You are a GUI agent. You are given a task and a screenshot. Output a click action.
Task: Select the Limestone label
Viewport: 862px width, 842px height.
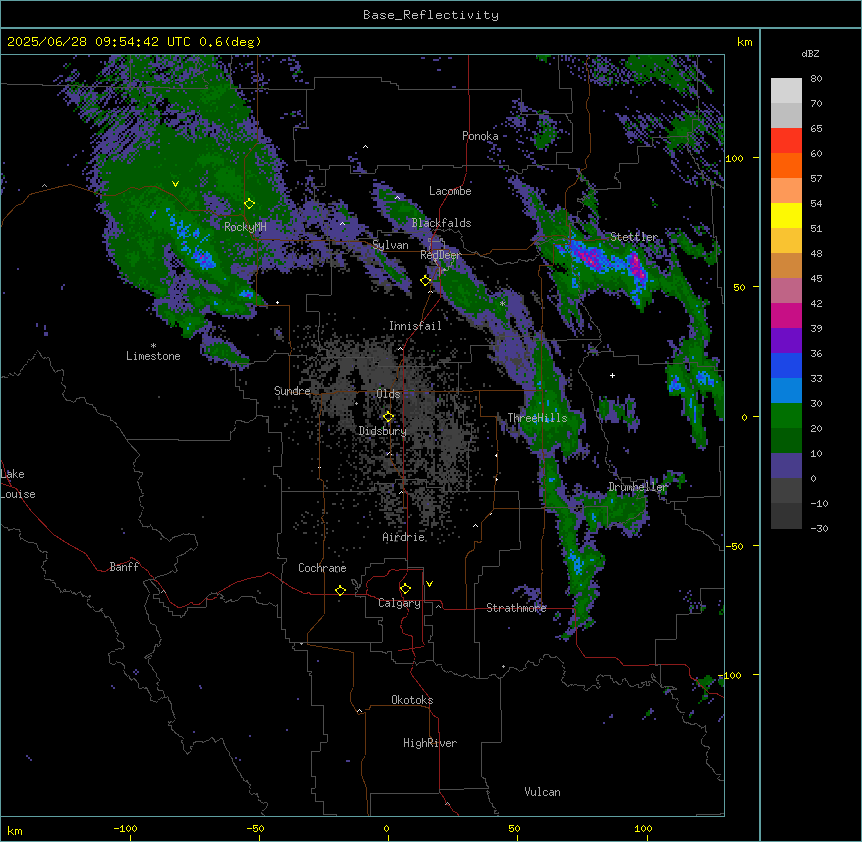tap(153, 356)
